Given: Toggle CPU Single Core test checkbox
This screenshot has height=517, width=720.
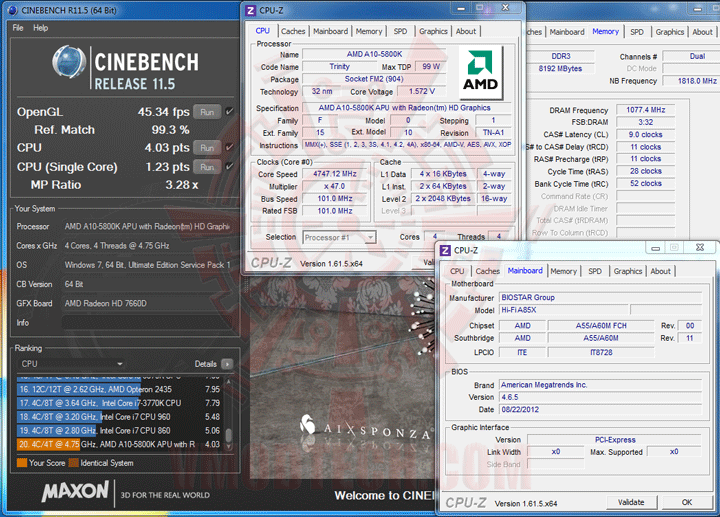Looking at the screenshot, I should [x=230, y=167].
